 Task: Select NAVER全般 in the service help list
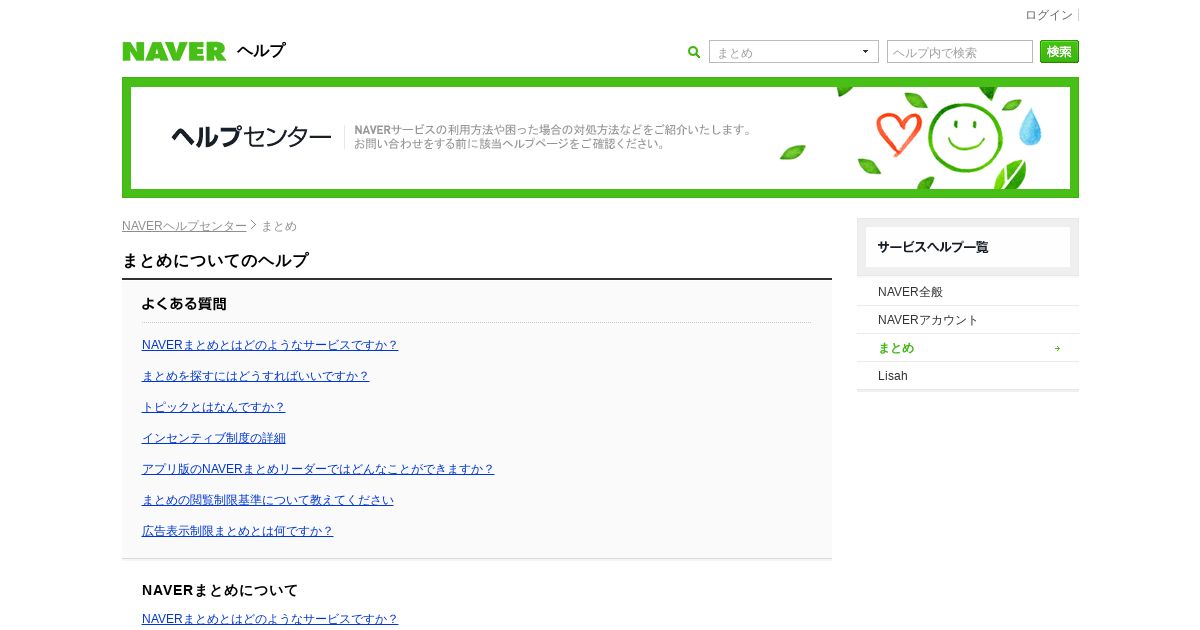point(968,292)
